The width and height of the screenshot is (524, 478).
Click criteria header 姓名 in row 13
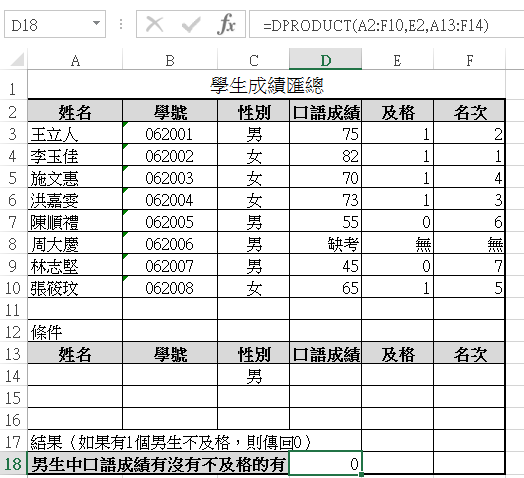(75, 354)
